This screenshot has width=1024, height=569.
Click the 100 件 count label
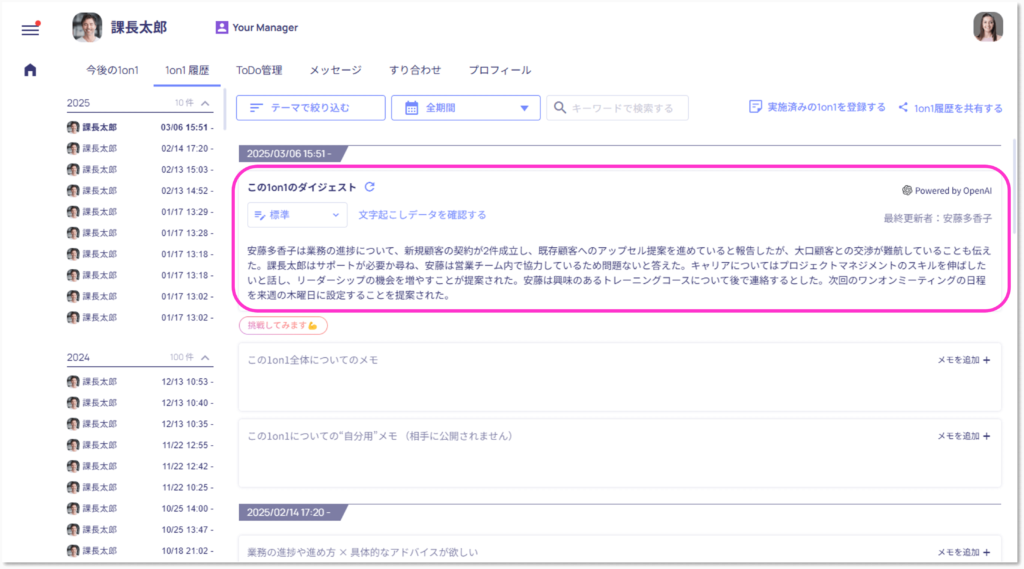[182, 357]
